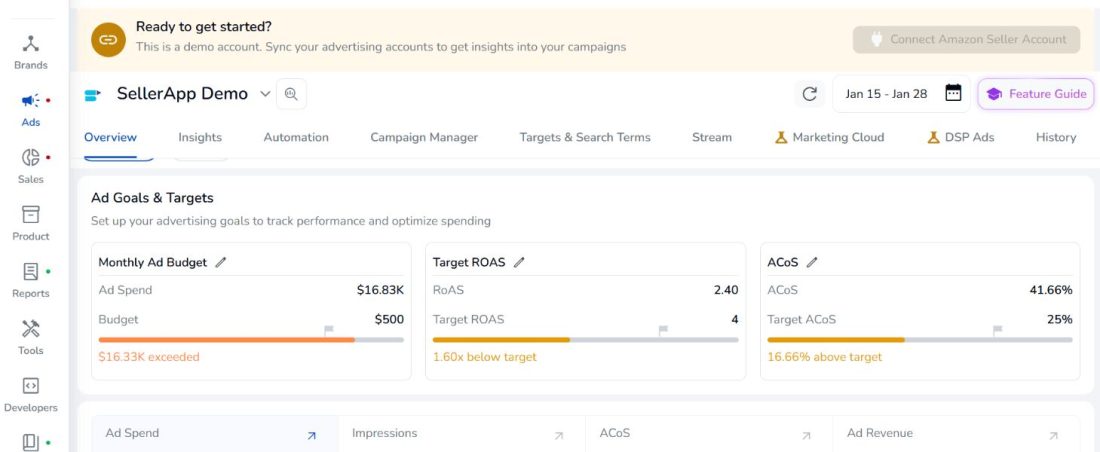The image size is (1100, 452).
Task: Click the Marketing Cloud flask icon
Action: pyautogui.click(x=781, y=138)
